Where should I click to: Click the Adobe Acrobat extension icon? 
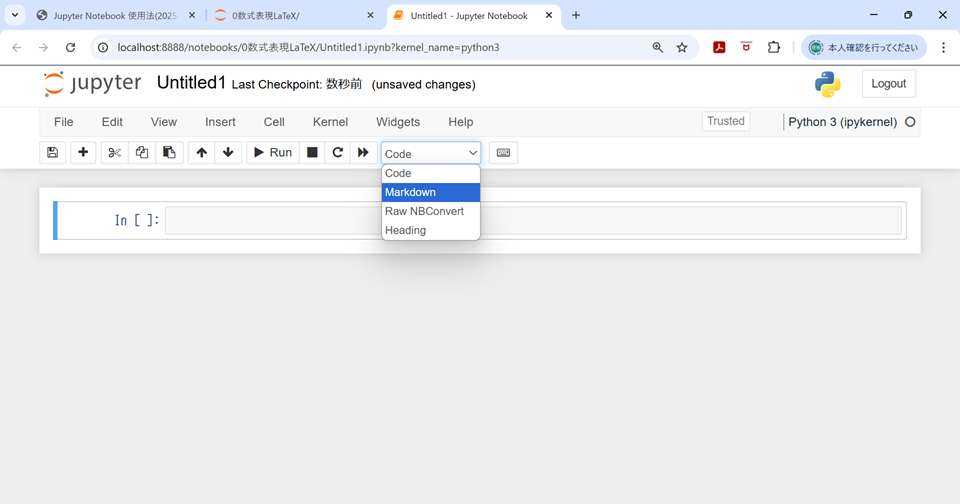point(719,47)
